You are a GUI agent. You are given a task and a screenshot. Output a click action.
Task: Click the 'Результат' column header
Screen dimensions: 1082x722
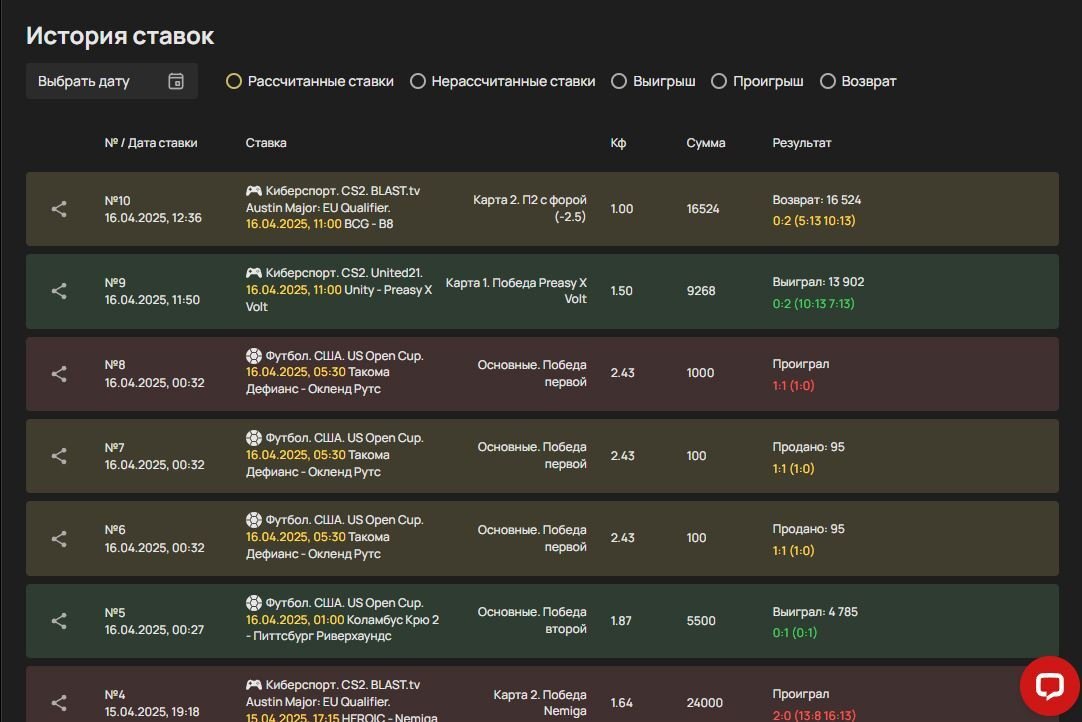[x=801, y=143]
